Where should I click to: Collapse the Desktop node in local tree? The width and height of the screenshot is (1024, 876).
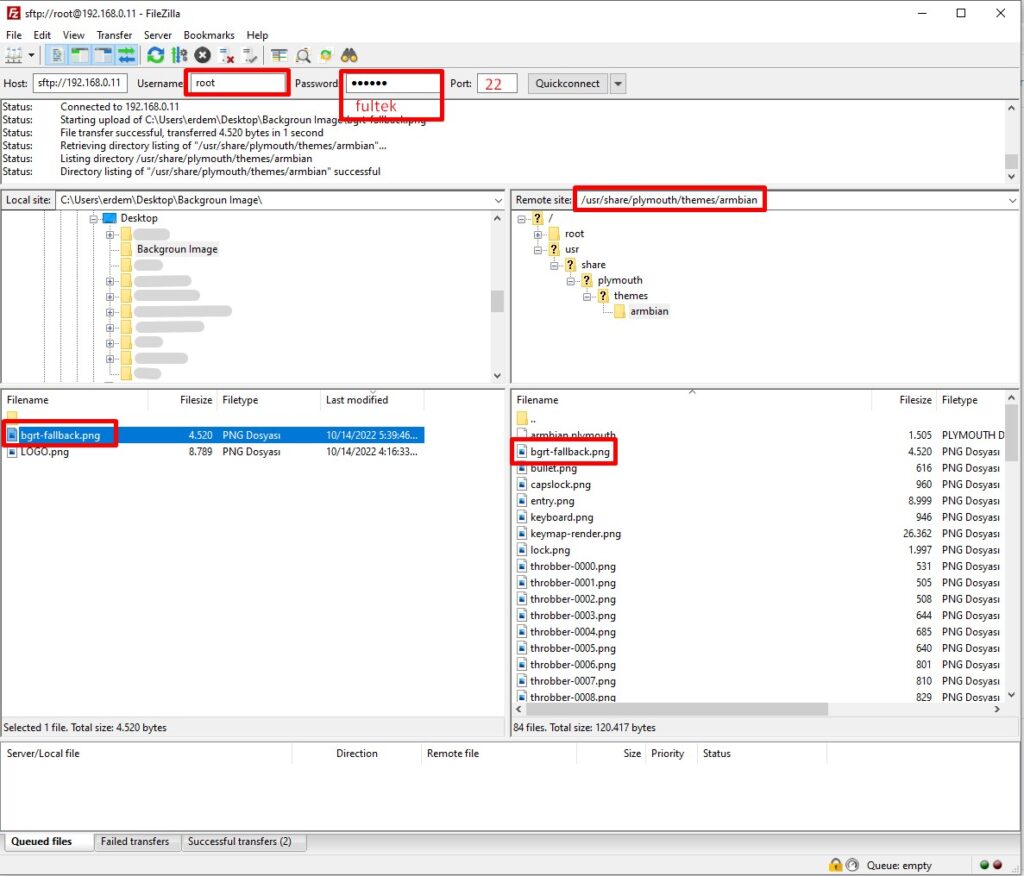94,218
